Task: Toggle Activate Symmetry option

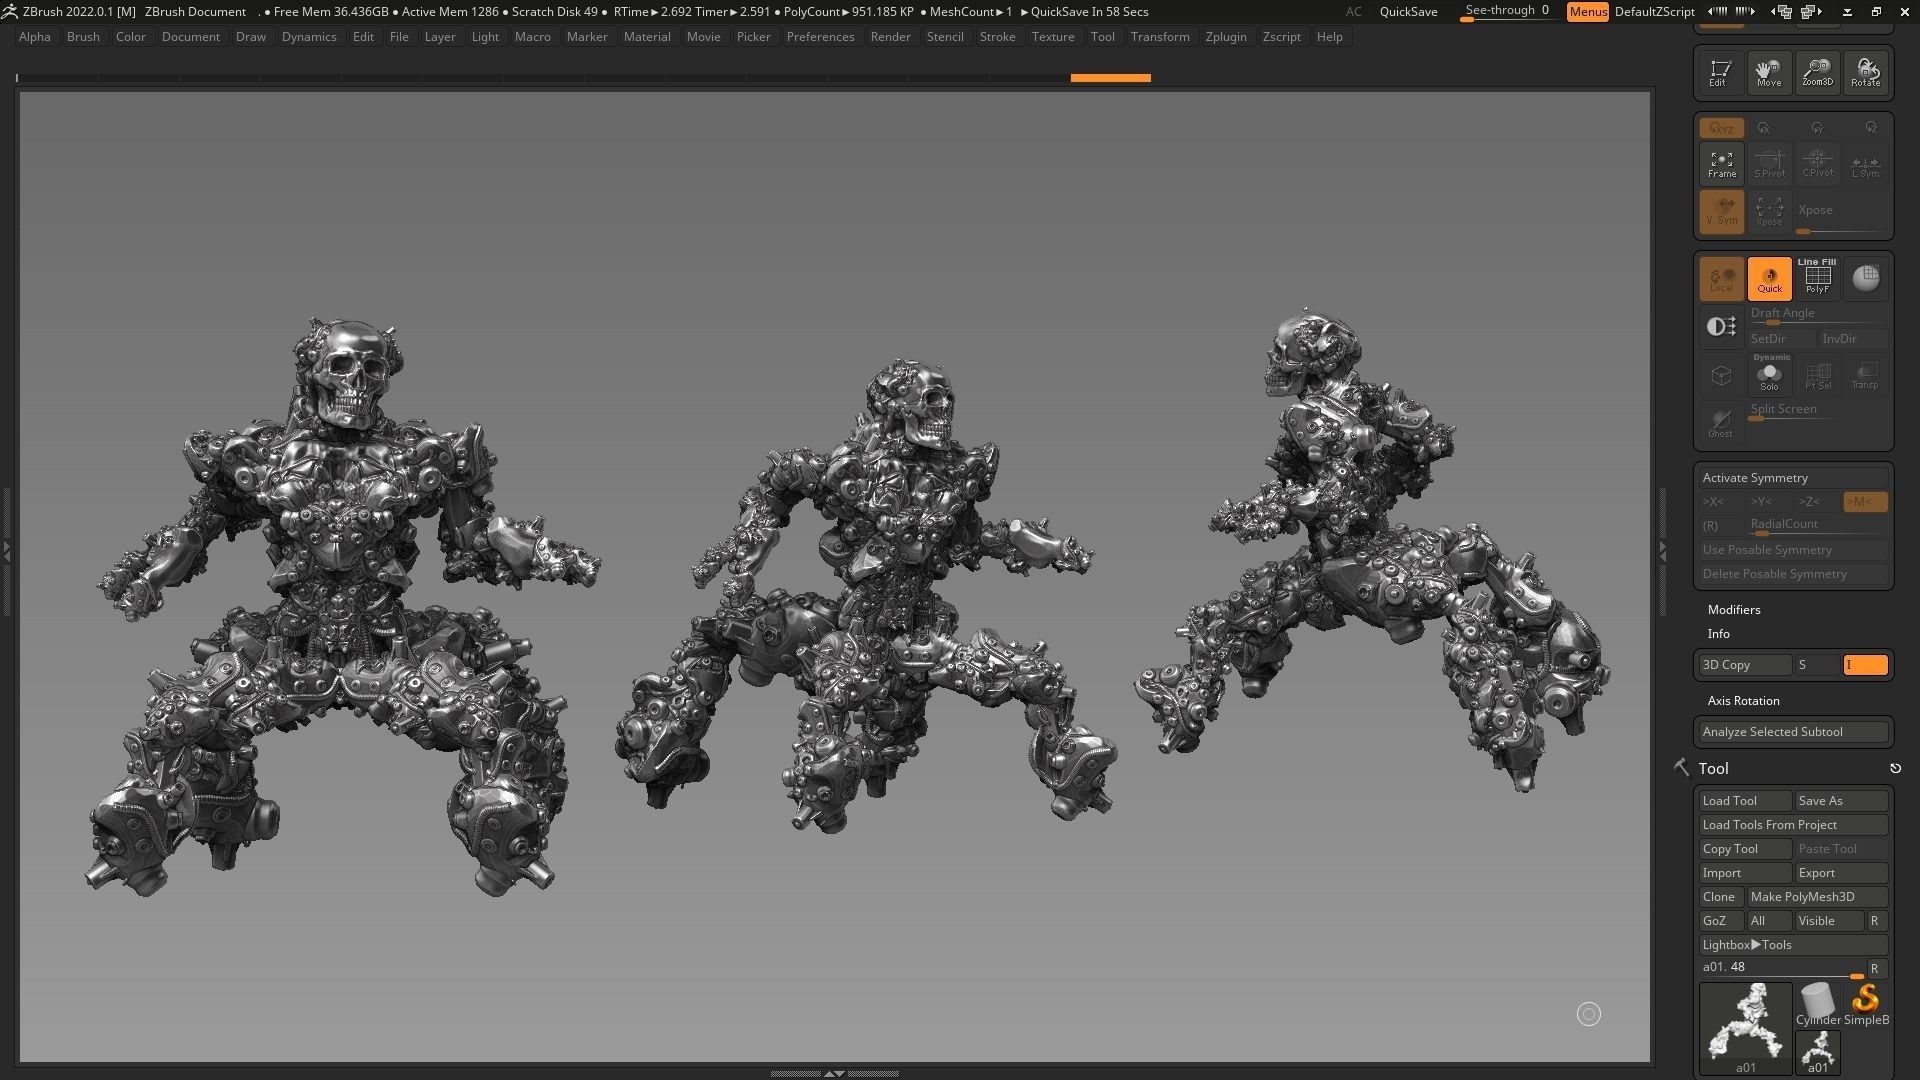Action: coord(1755,478)
